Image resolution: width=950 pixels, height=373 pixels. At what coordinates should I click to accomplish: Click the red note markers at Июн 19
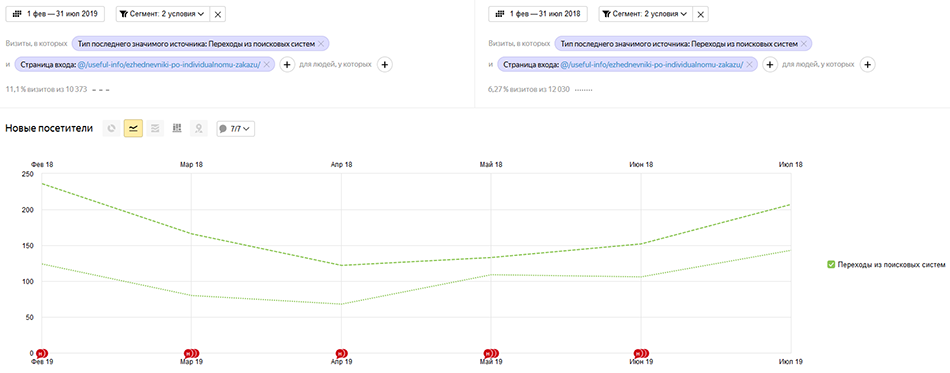point(642,353)
